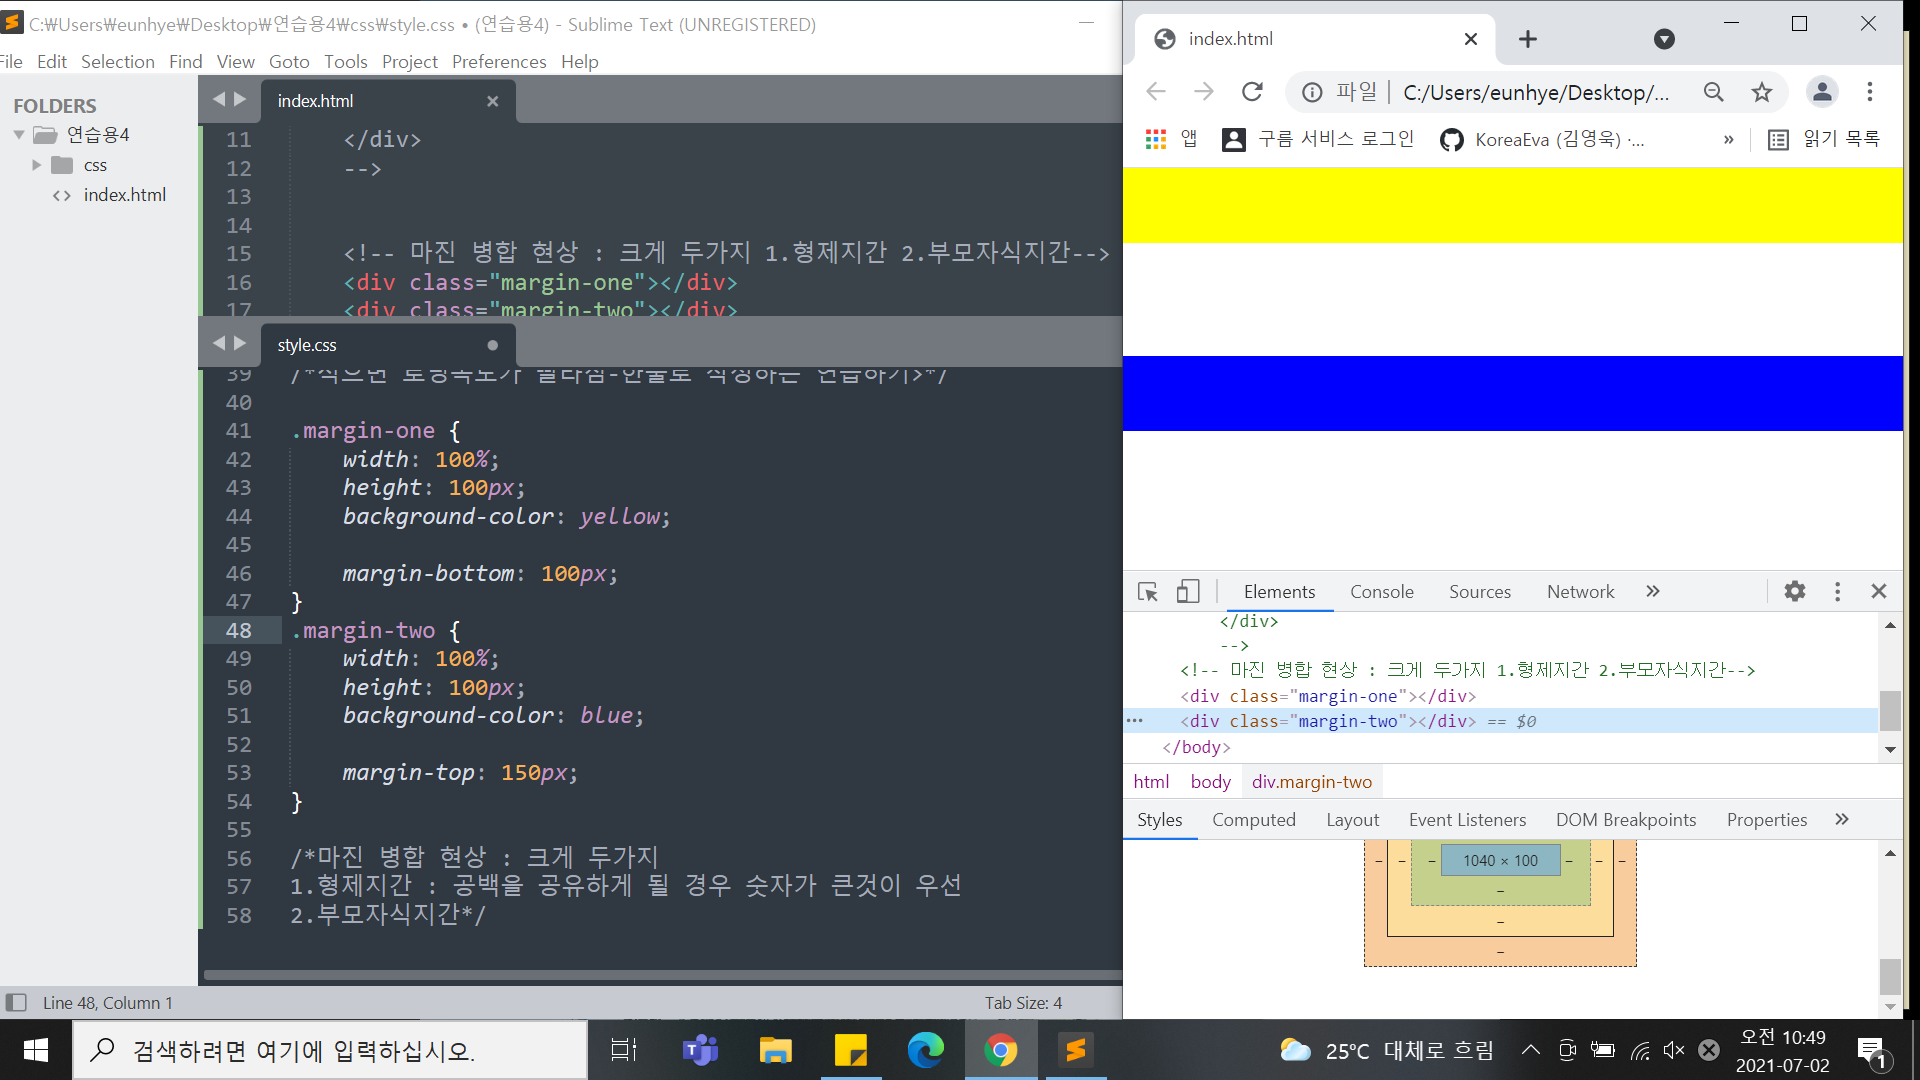Click the DevTools three-dot customize menu

1837,591
